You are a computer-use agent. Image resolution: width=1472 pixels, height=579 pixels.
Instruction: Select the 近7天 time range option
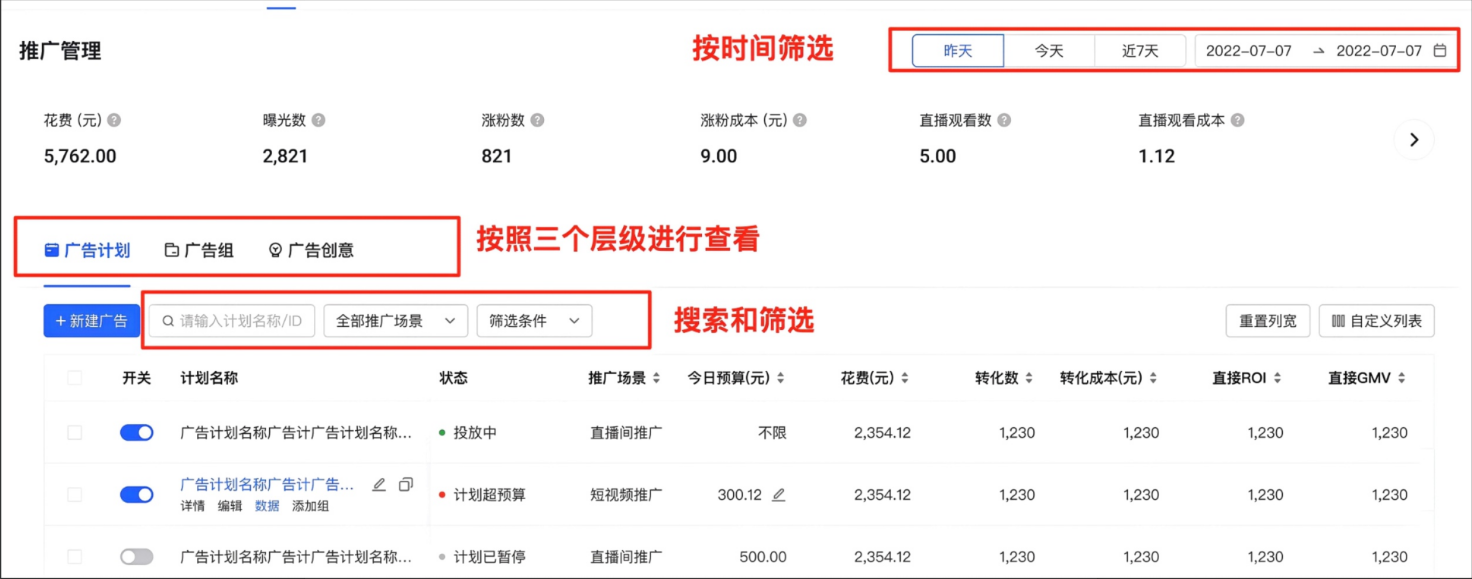click(x=1140, y=51)
